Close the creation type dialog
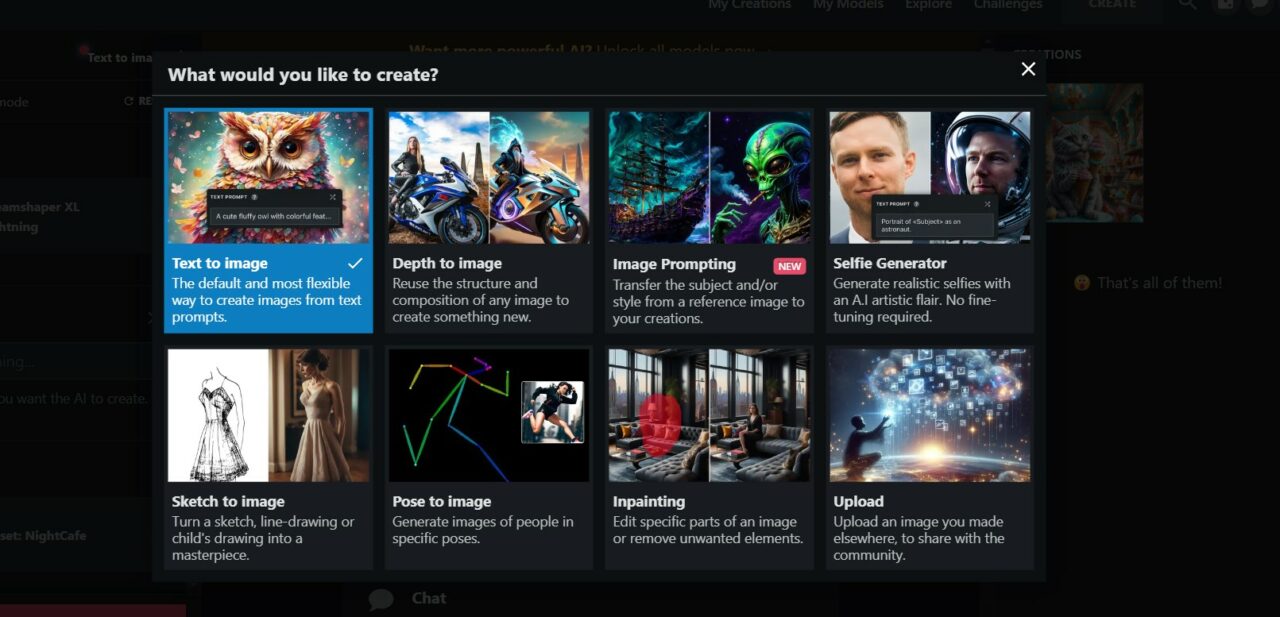Viewport: 1280px width, 617px height. click(1028, 69)
